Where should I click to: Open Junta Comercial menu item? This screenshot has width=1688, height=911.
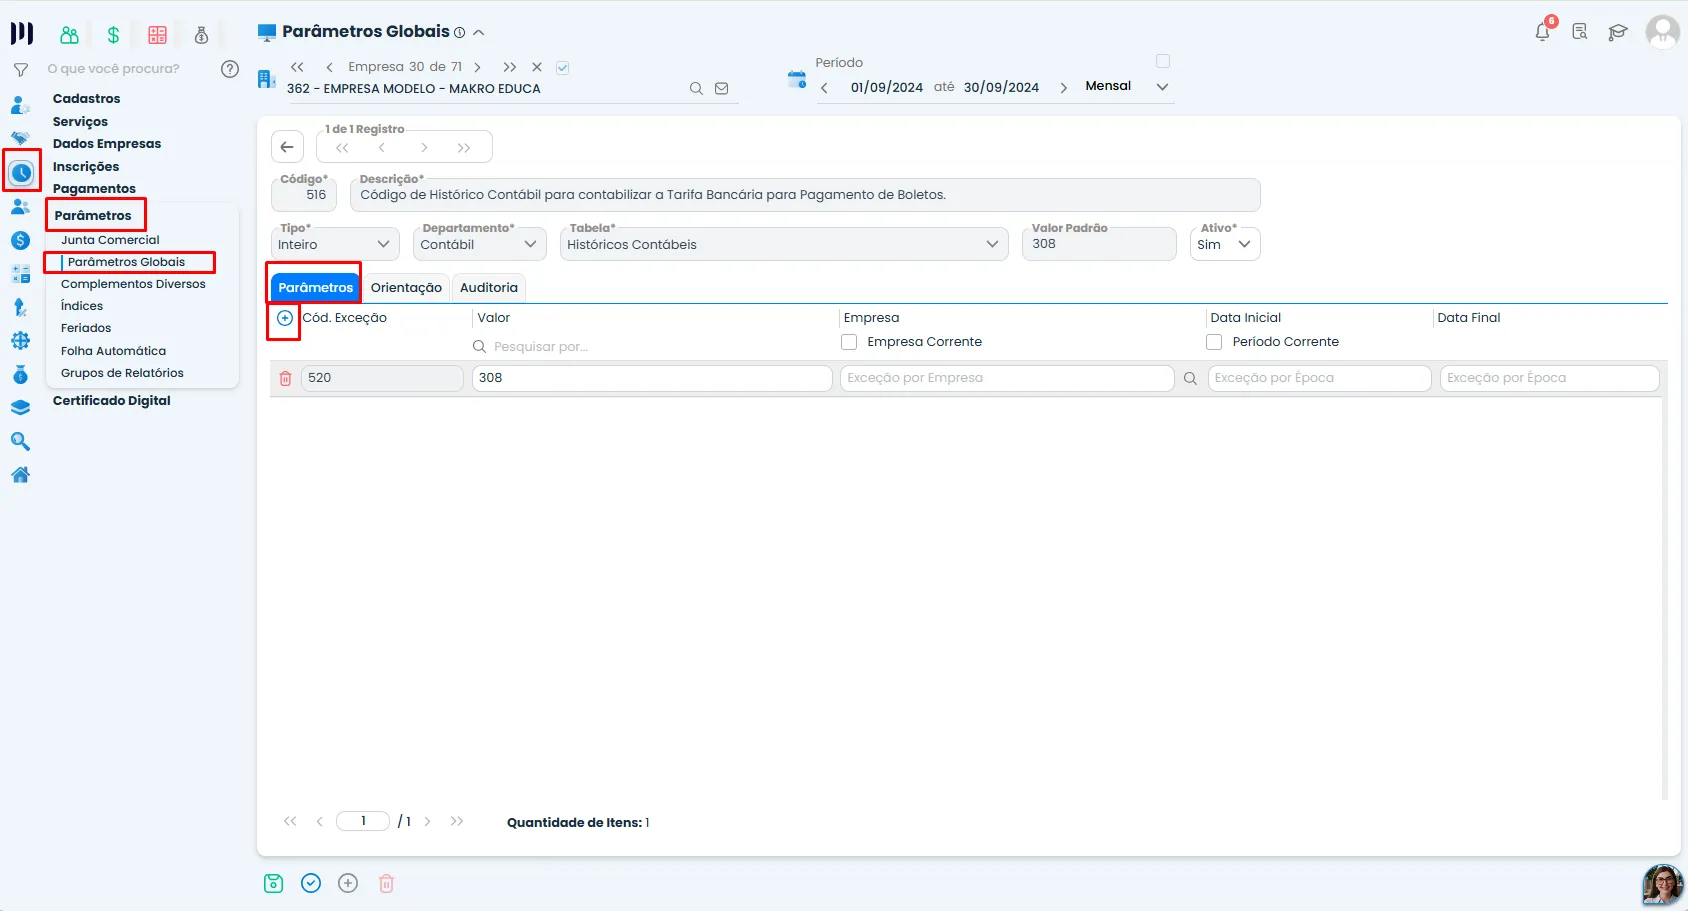(110, 240)
